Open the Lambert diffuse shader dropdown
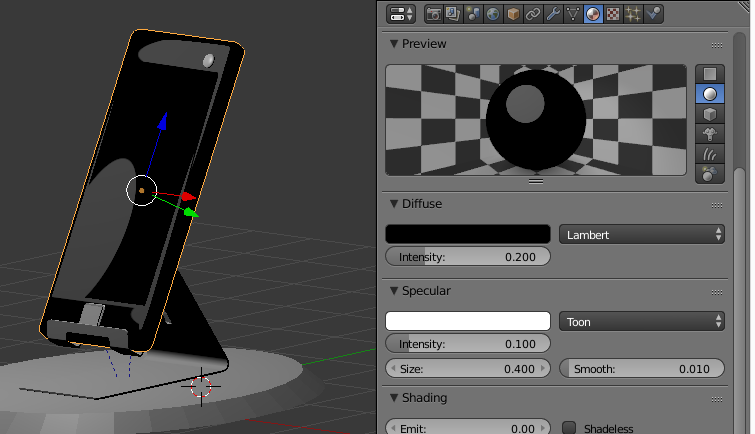 pyautogui.click(x=641, y=234)
